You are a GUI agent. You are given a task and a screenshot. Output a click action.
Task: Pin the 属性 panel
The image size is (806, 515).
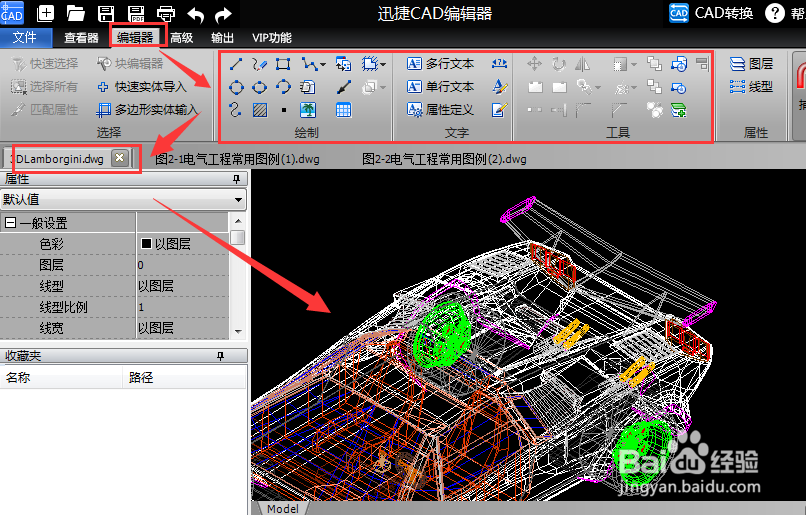pyautogui.click(x=236, y=179)
